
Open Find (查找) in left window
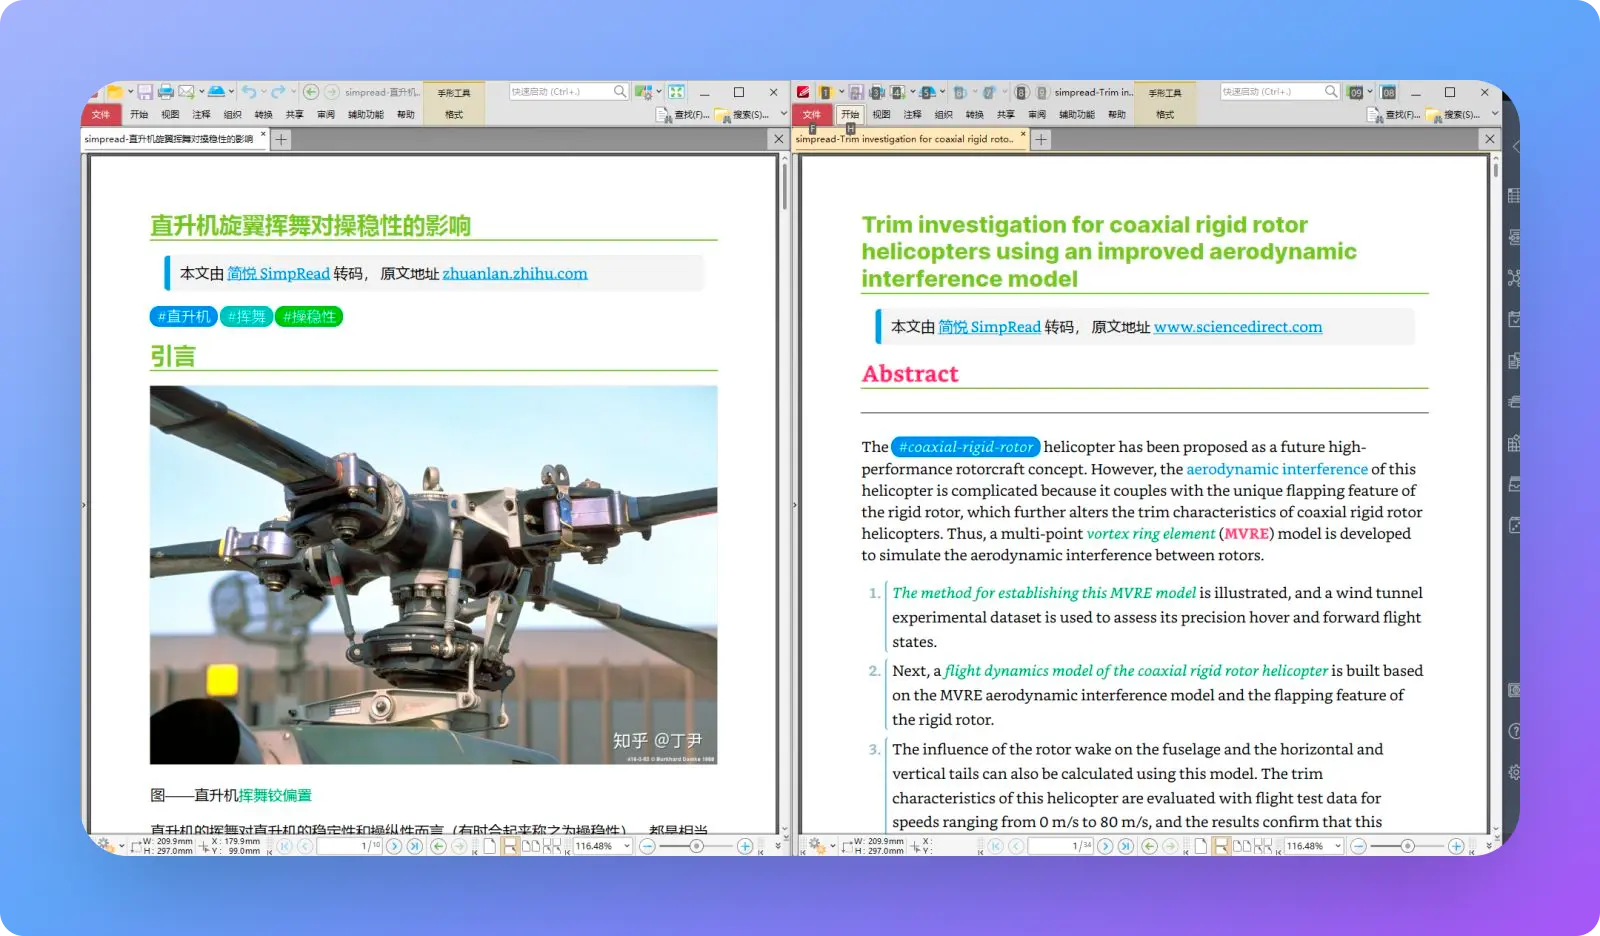(x=682, y=115)
